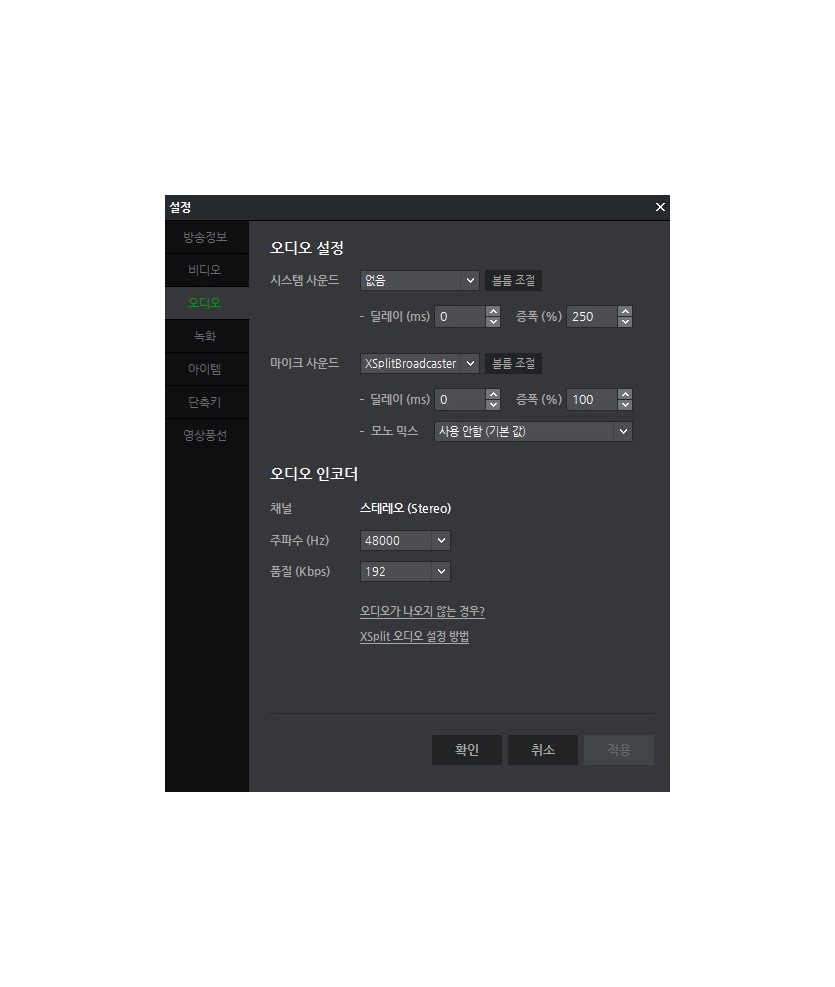Decrease system sound 증폭 from 250
Viewport: 835px width, 987px height.
tap(625, 322)
